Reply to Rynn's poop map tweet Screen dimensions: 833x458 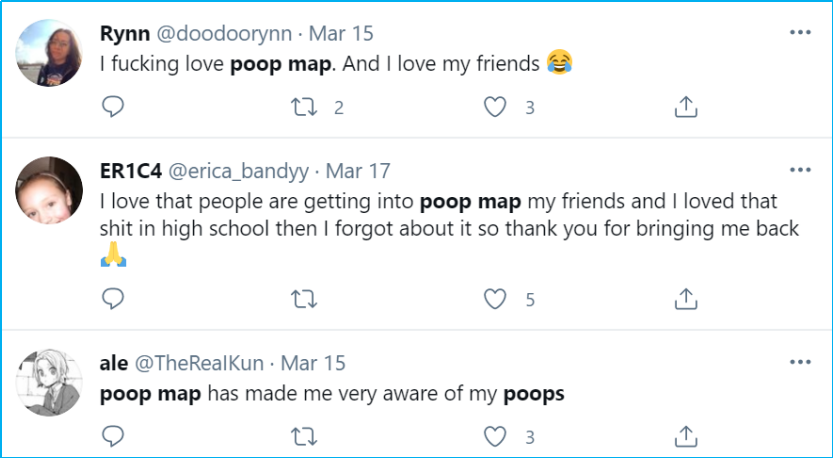tap(114, 107)
